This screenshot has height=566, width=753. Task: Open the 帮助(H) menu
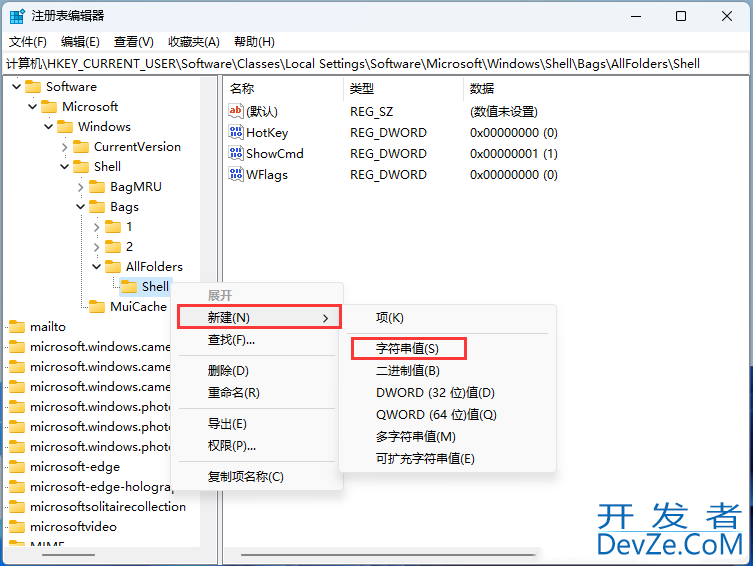tap(254, 42)
